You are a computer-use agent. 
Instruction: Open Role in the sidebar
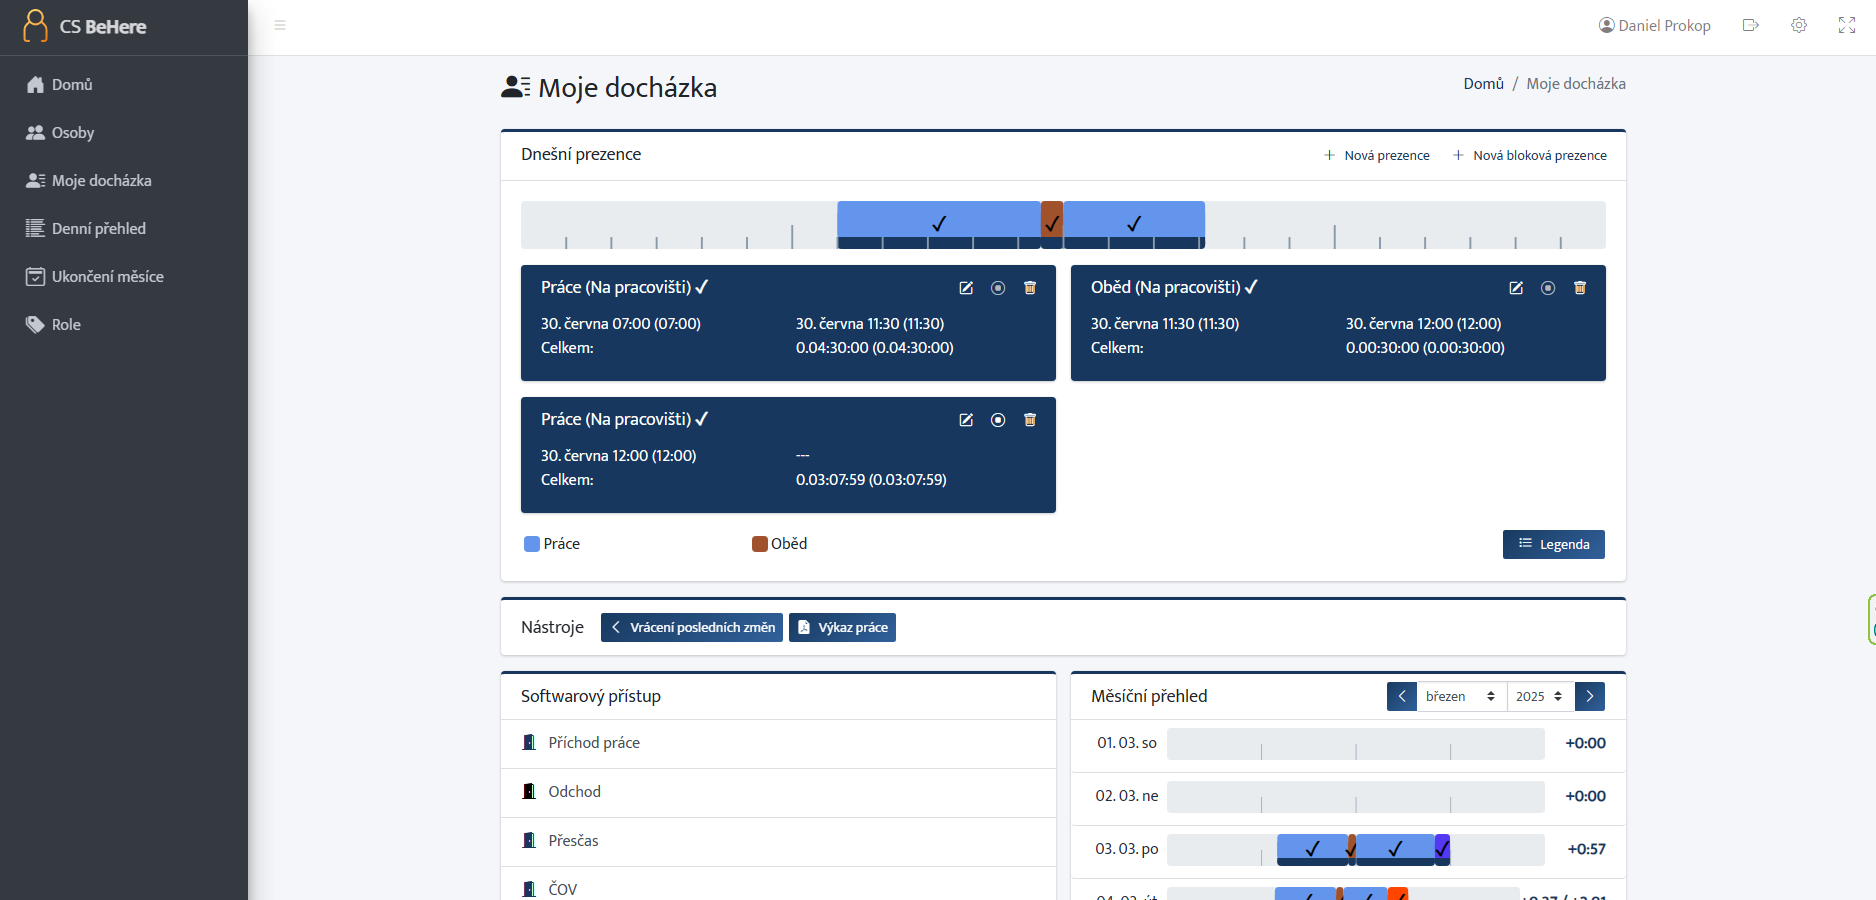point(124,325)
